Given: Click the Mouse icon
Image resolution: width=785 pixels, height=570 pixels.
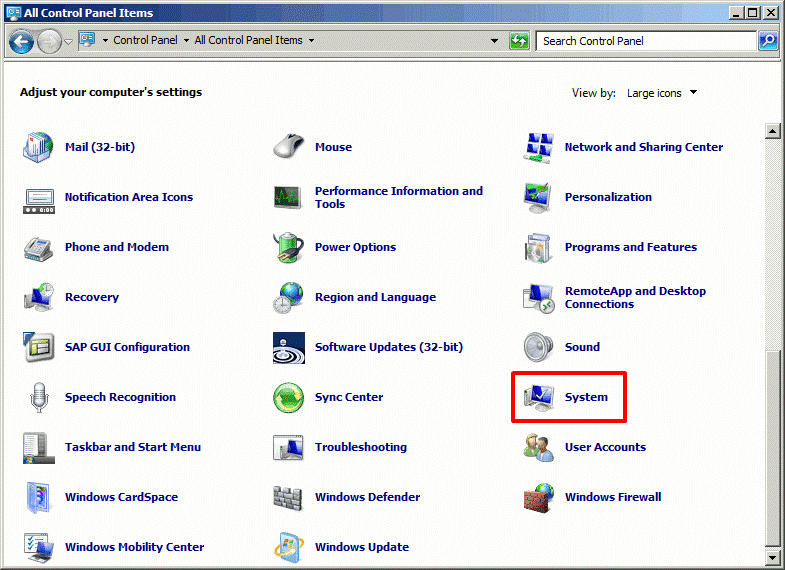Looking at the screenshot, I should 288,147.
